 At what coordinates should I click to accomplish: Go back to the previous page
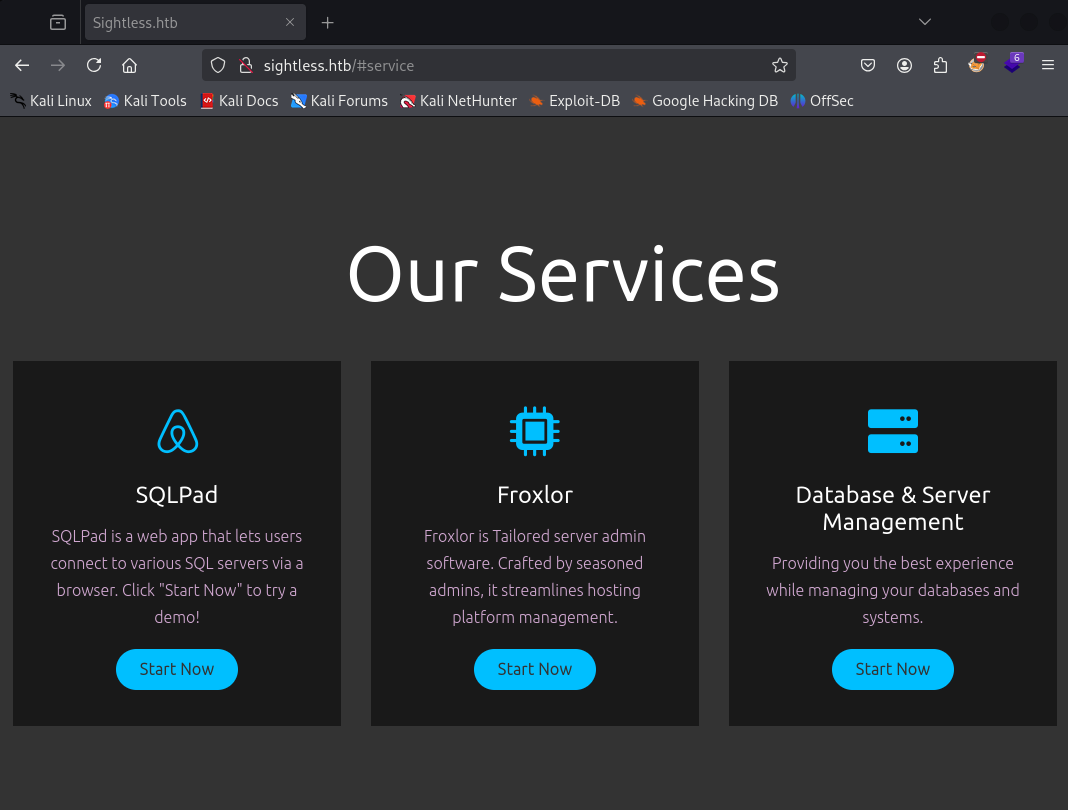(x=22, y=65)
